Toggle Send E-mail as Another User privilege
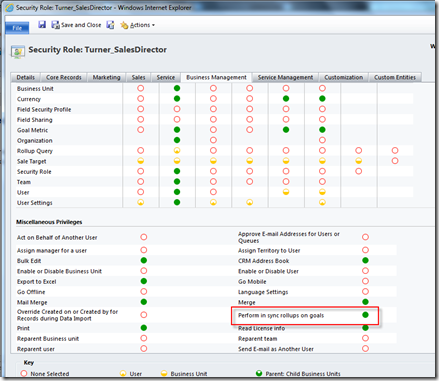 coord(365,348)
